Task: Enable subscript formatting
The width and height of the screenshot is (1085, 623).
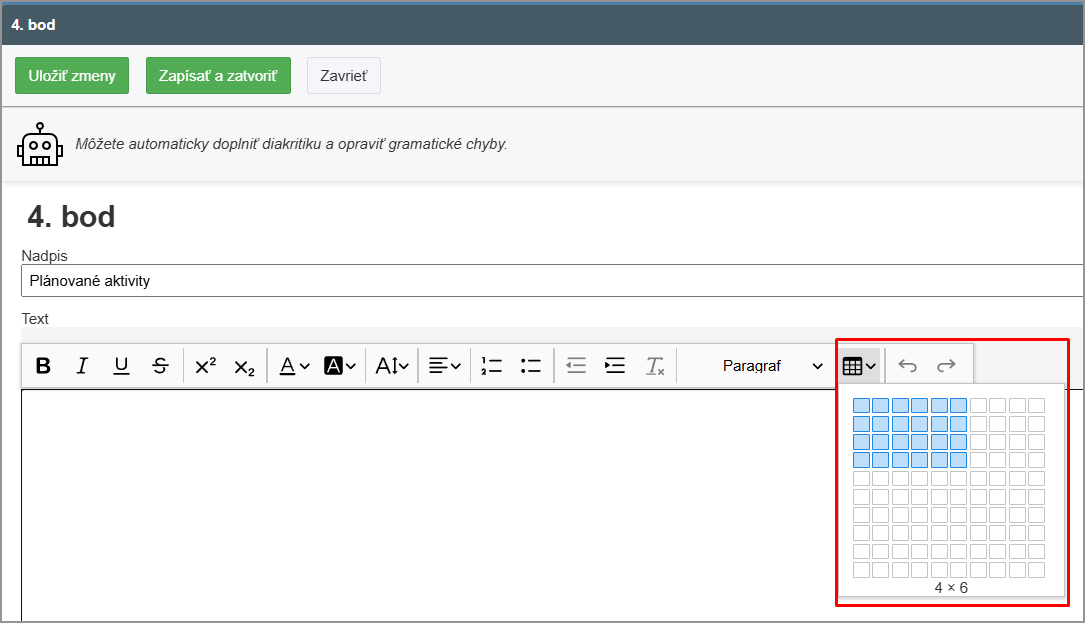Action: [x=244, y=367]
